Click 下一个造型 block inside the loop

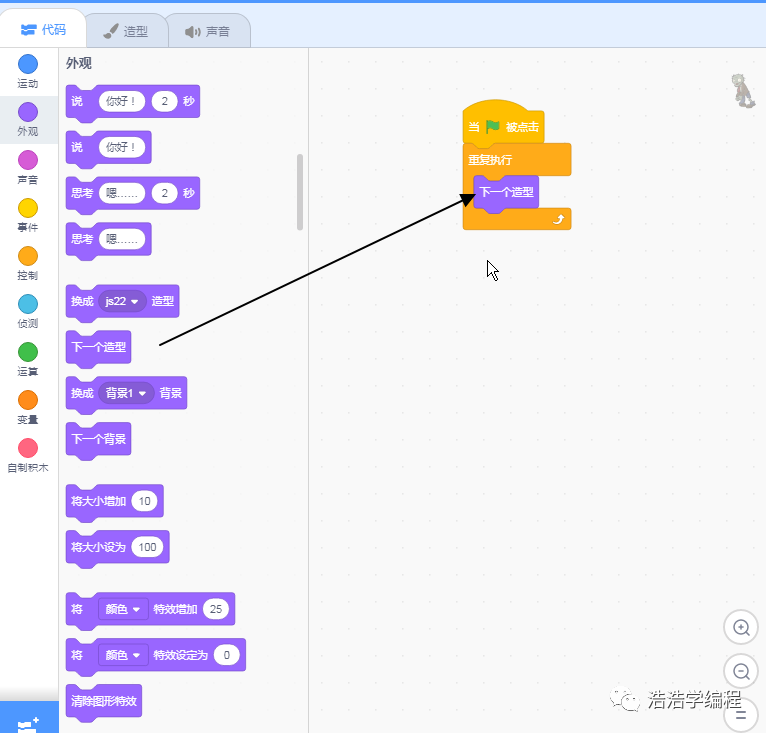click(506, 192)
